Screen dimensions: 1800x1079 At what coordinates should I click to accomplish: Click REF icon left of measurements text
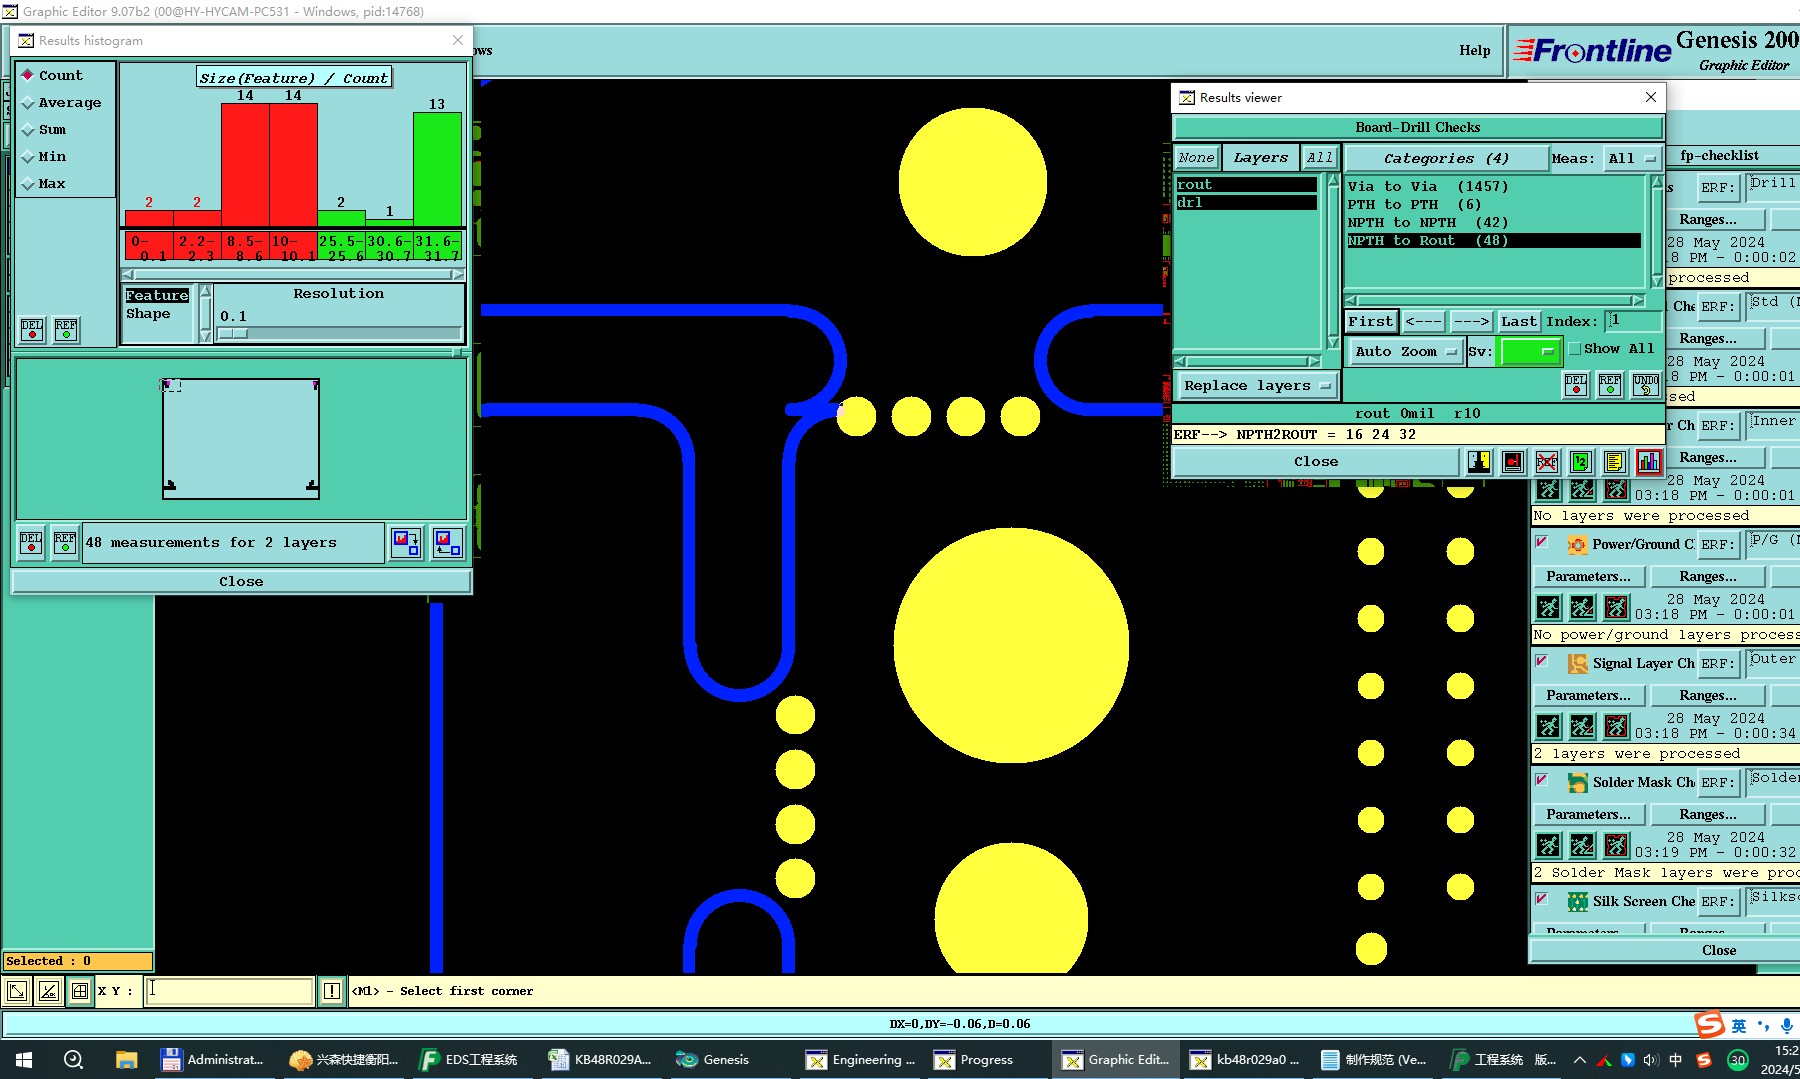(x=65, y=543)
